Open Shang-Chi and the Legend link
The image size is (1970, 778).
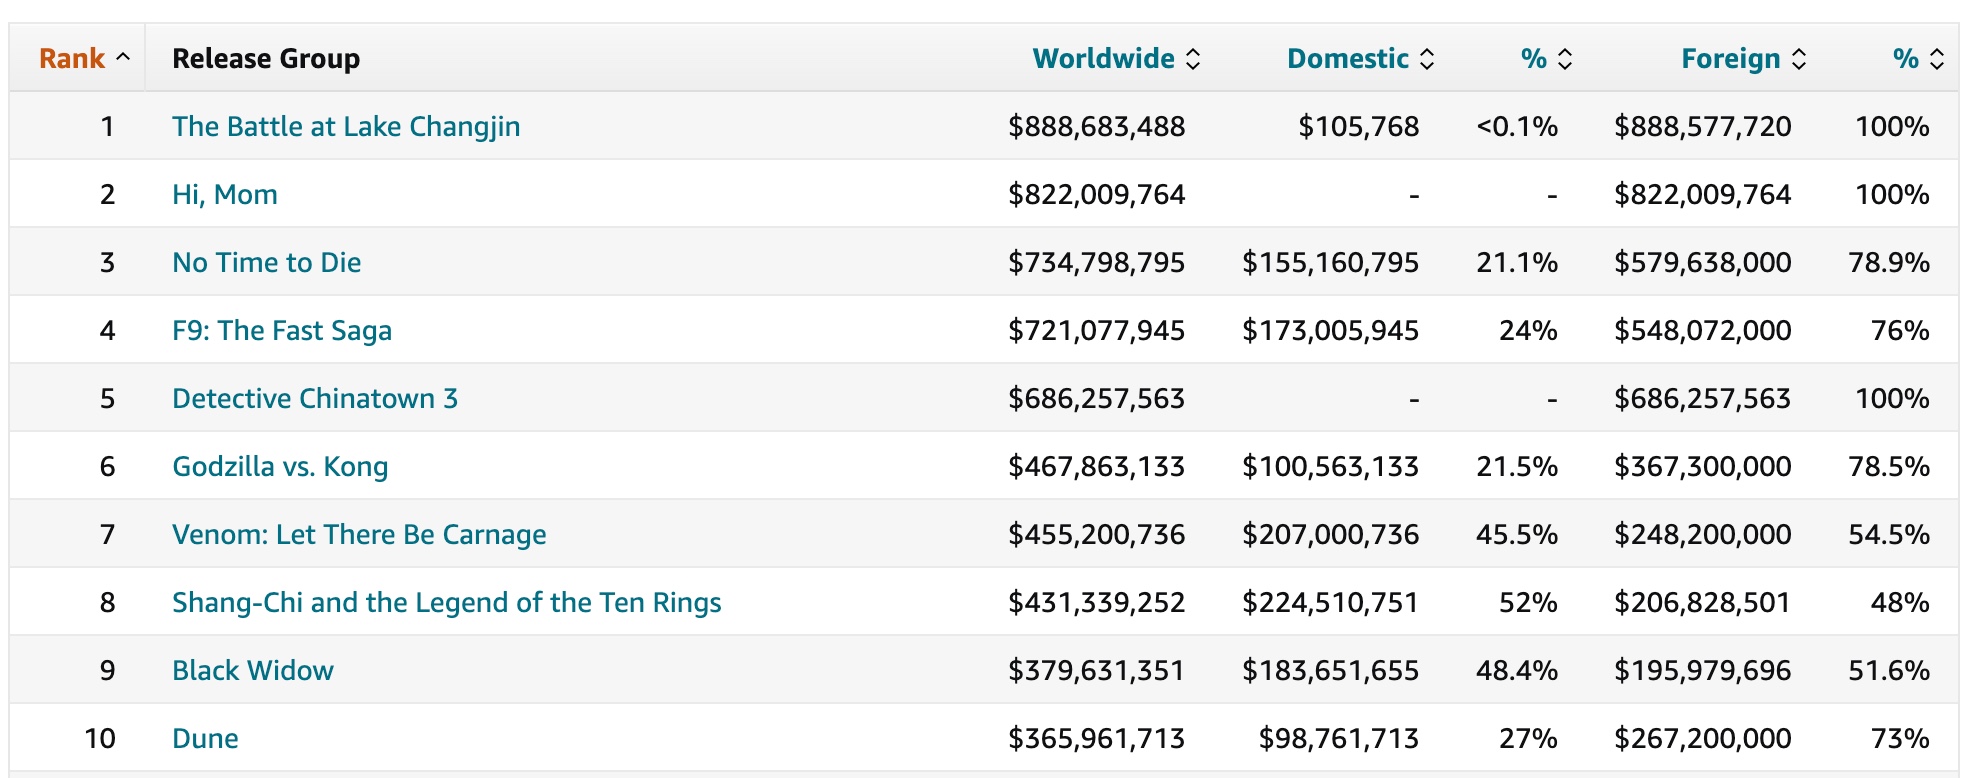(x=446, y=602)
